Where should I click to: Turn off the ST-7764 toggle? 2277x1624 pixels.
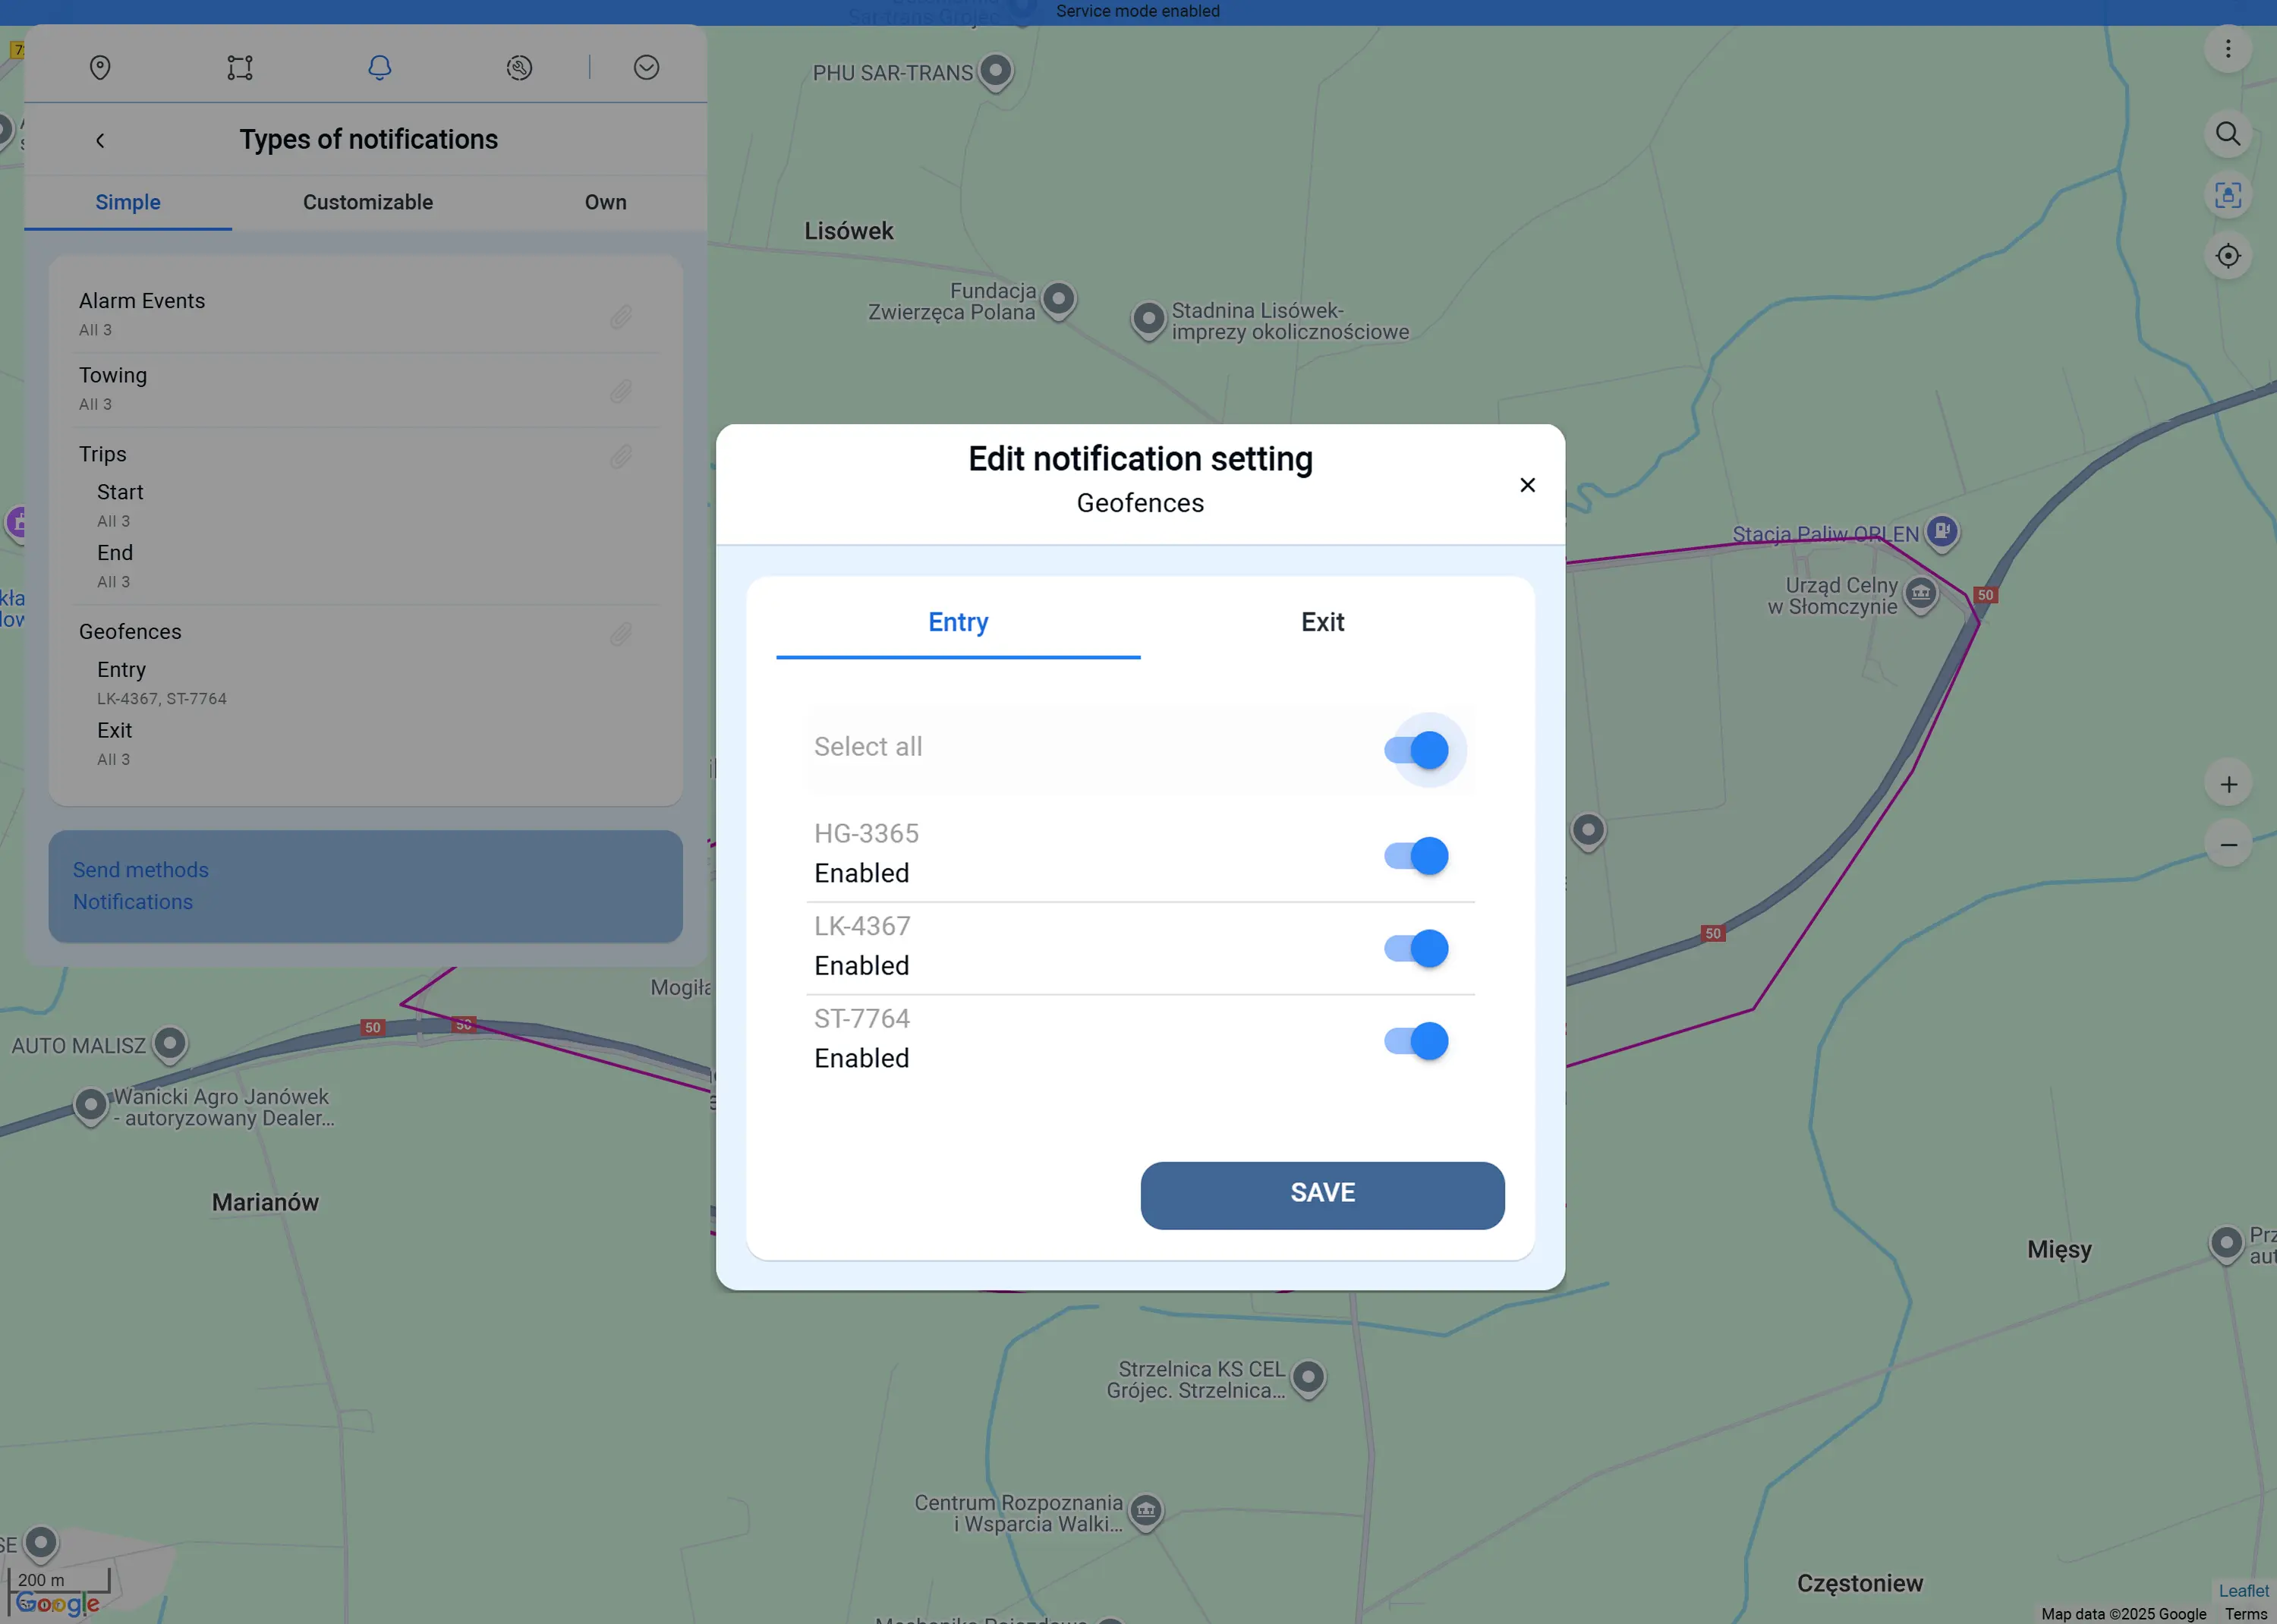[x=1416, y=1041]
